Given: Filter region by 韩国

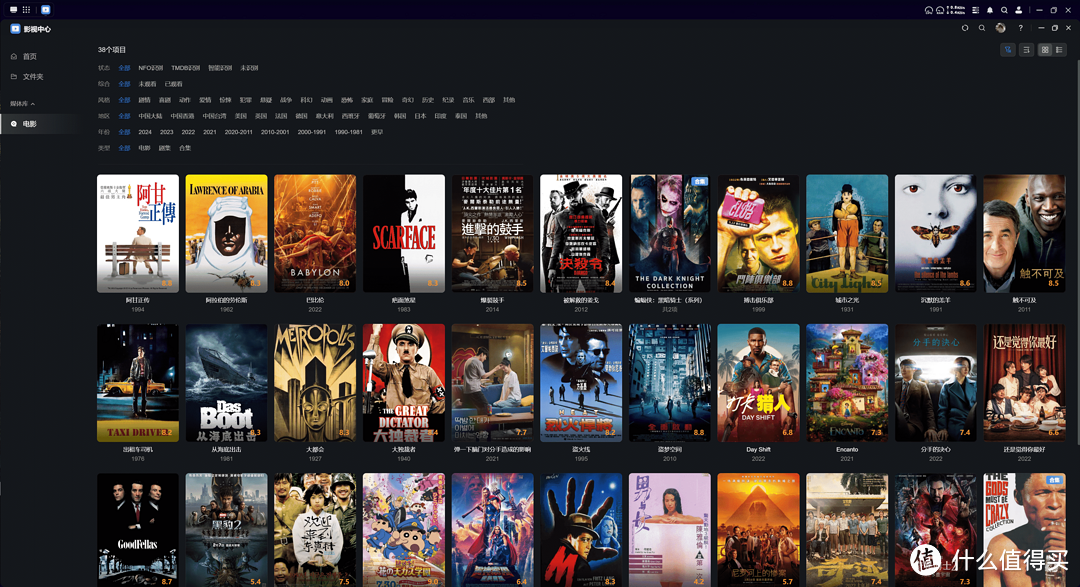Looking at the screenshot, I should pyautogui.click(x=400, y=116).
